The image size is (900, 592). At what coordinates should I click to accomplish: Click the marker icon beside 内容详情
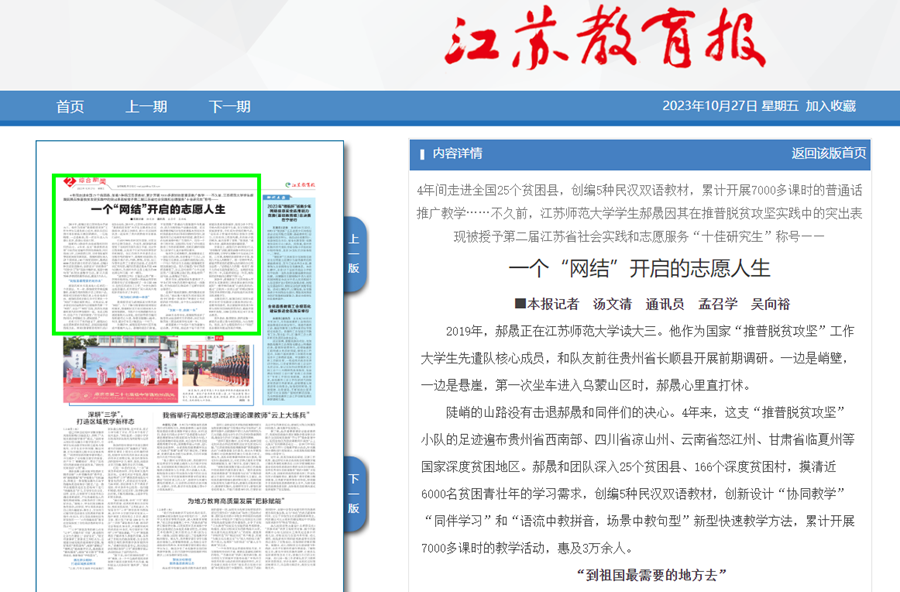click(421, 154)
